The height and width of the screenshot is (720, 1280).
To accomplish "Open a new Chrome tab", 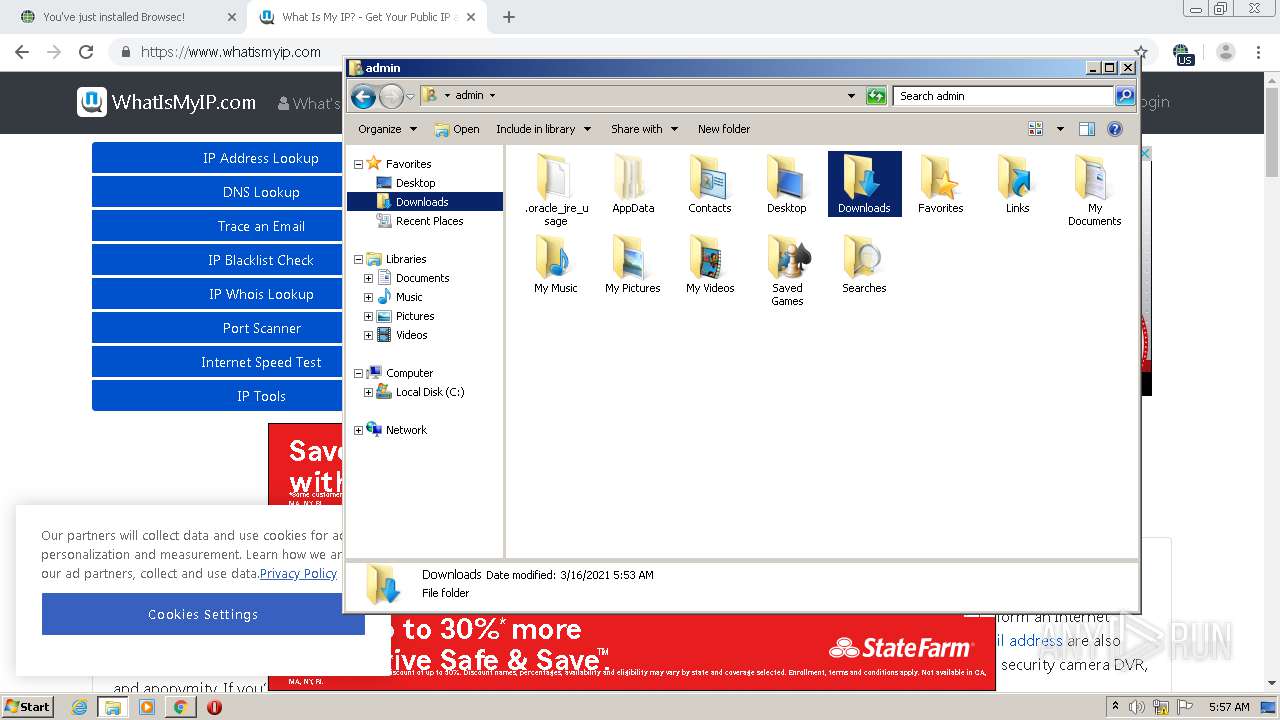I will coord(508,17).
